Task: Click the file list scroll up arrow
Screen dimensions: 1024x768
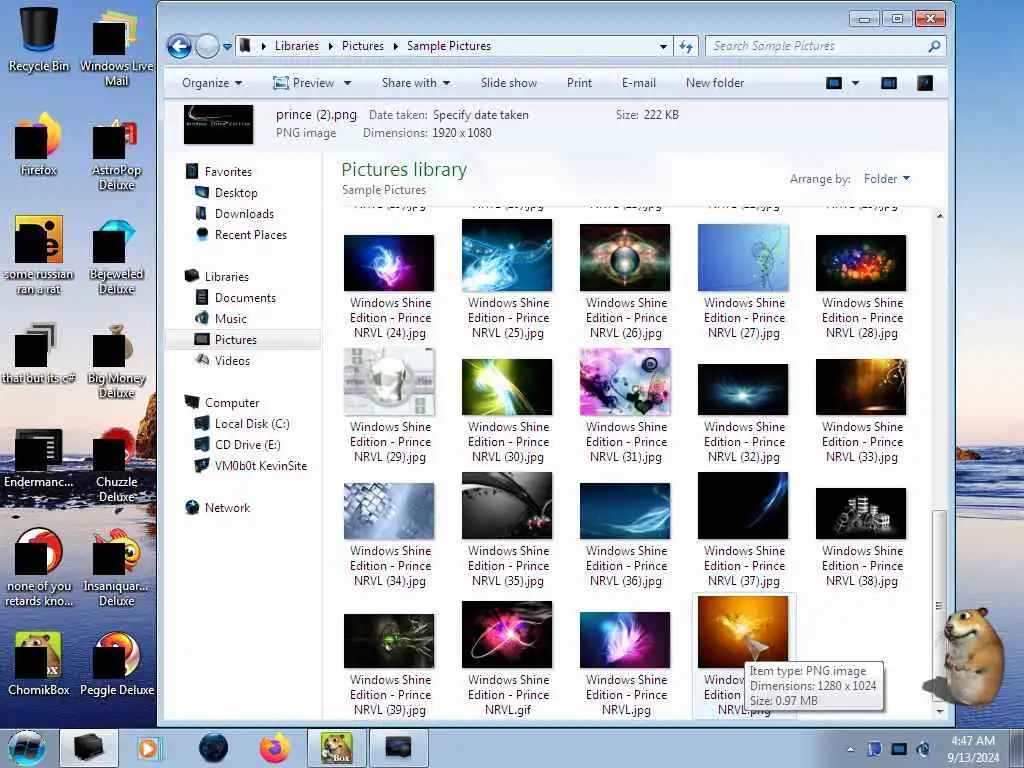Action: tap(940, 216)
